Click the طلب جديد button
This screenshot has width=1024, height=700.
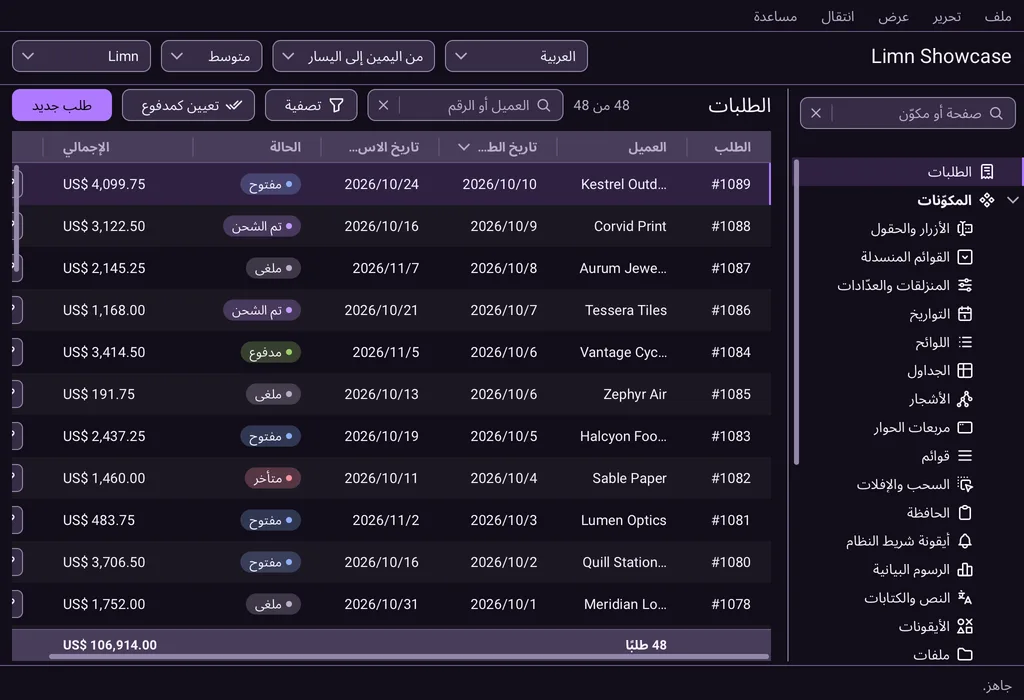[62, 105]
